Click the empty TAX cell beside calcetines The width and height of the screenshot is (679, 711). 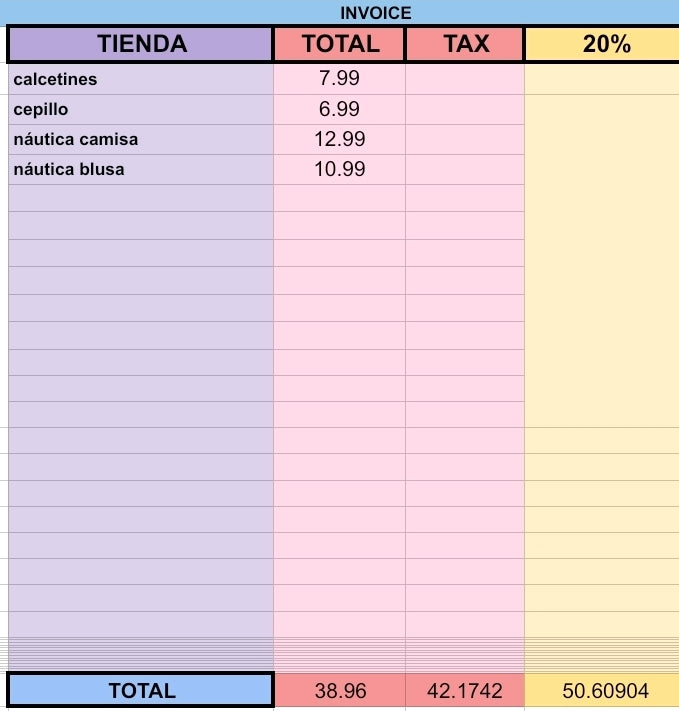tap(465, 79)
